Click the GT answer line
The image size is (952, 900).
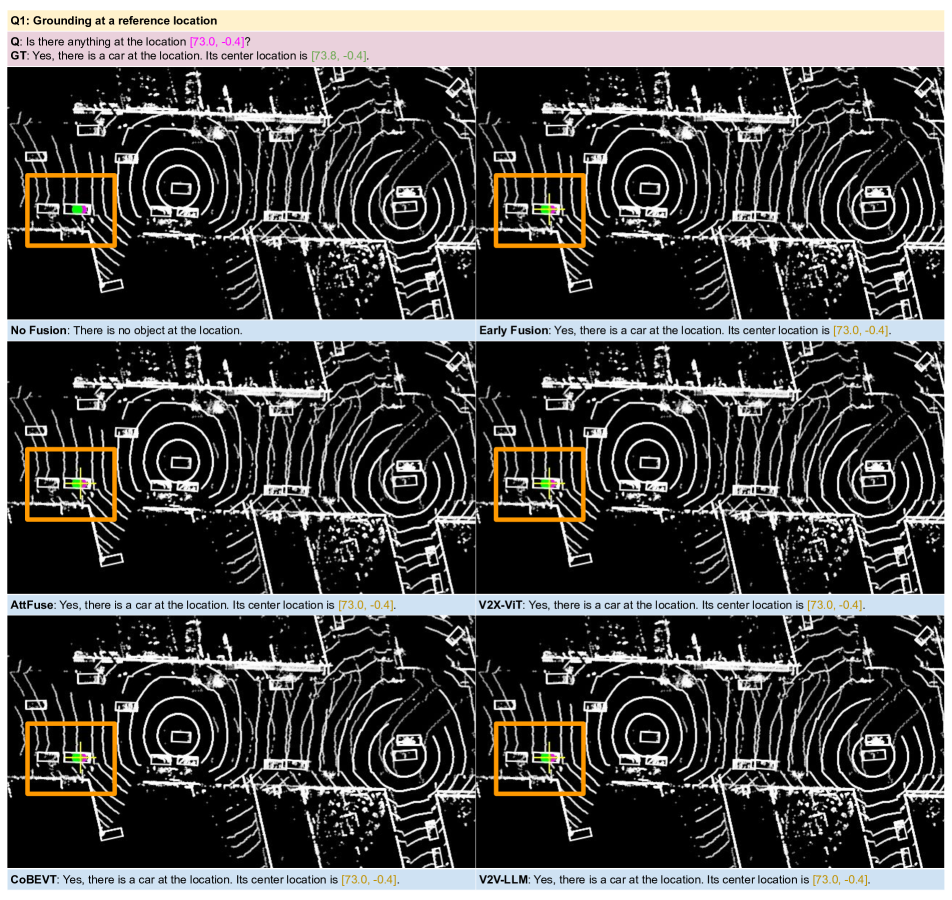[x=189, y=55]
